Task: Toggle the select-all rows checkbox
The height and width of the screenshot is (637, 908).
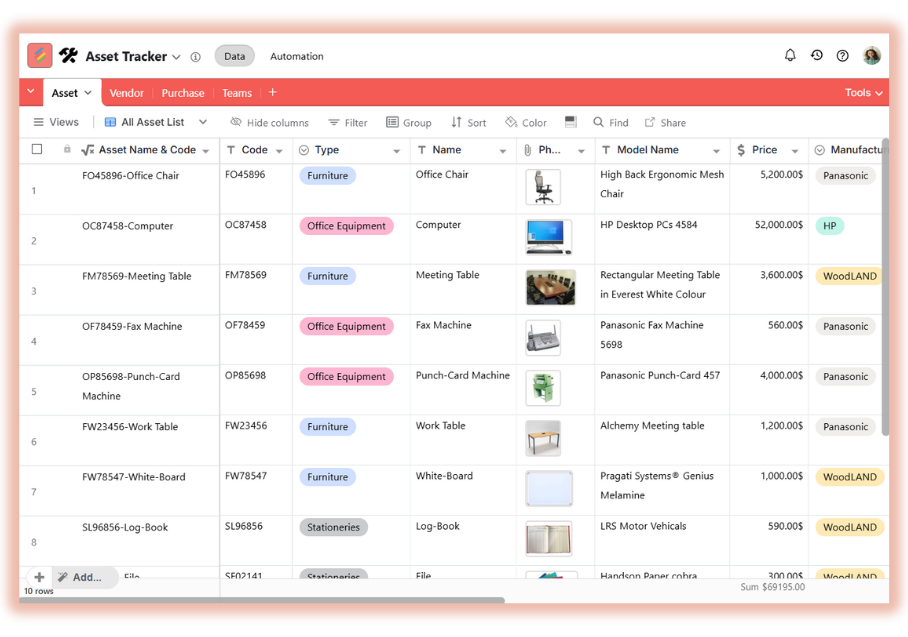Action: click(37, 150)
